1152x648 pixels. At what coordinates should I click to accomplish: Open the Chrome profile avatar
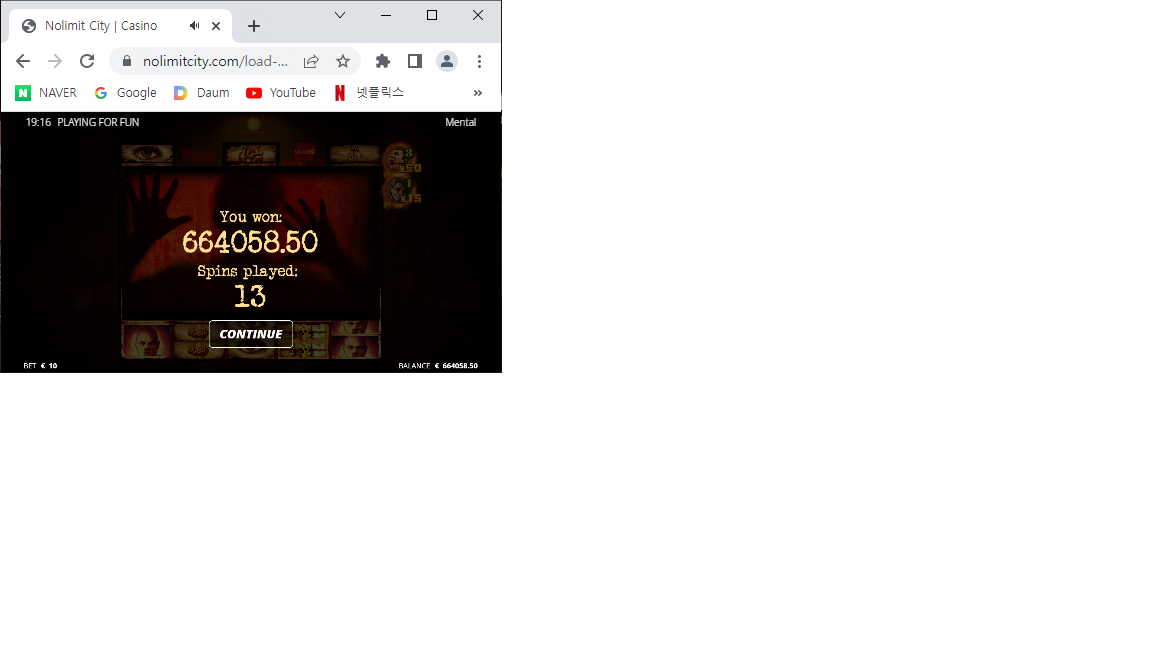click(x=447, y=61)
